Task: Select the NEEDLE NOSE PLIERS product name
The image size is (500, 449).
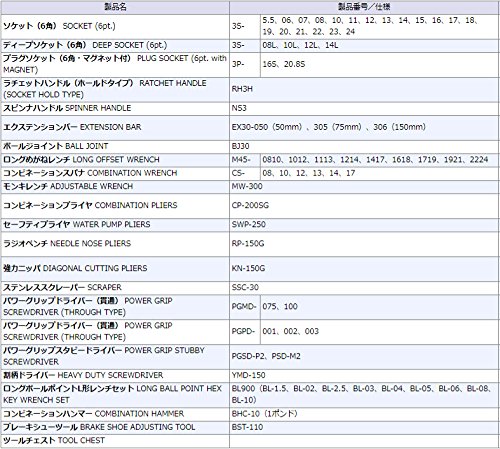Action: [x=115, y=244]
